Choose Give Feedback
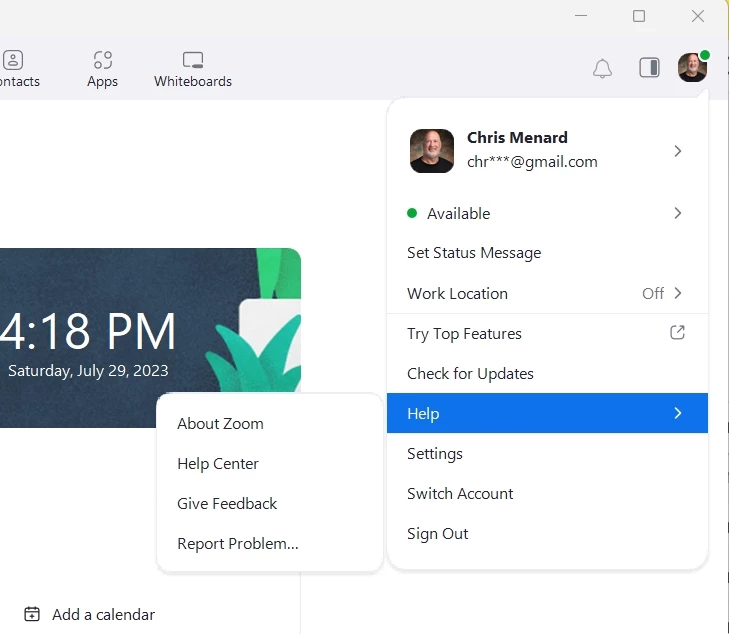This screenshot has height=634, width=729. pos(270,503)
